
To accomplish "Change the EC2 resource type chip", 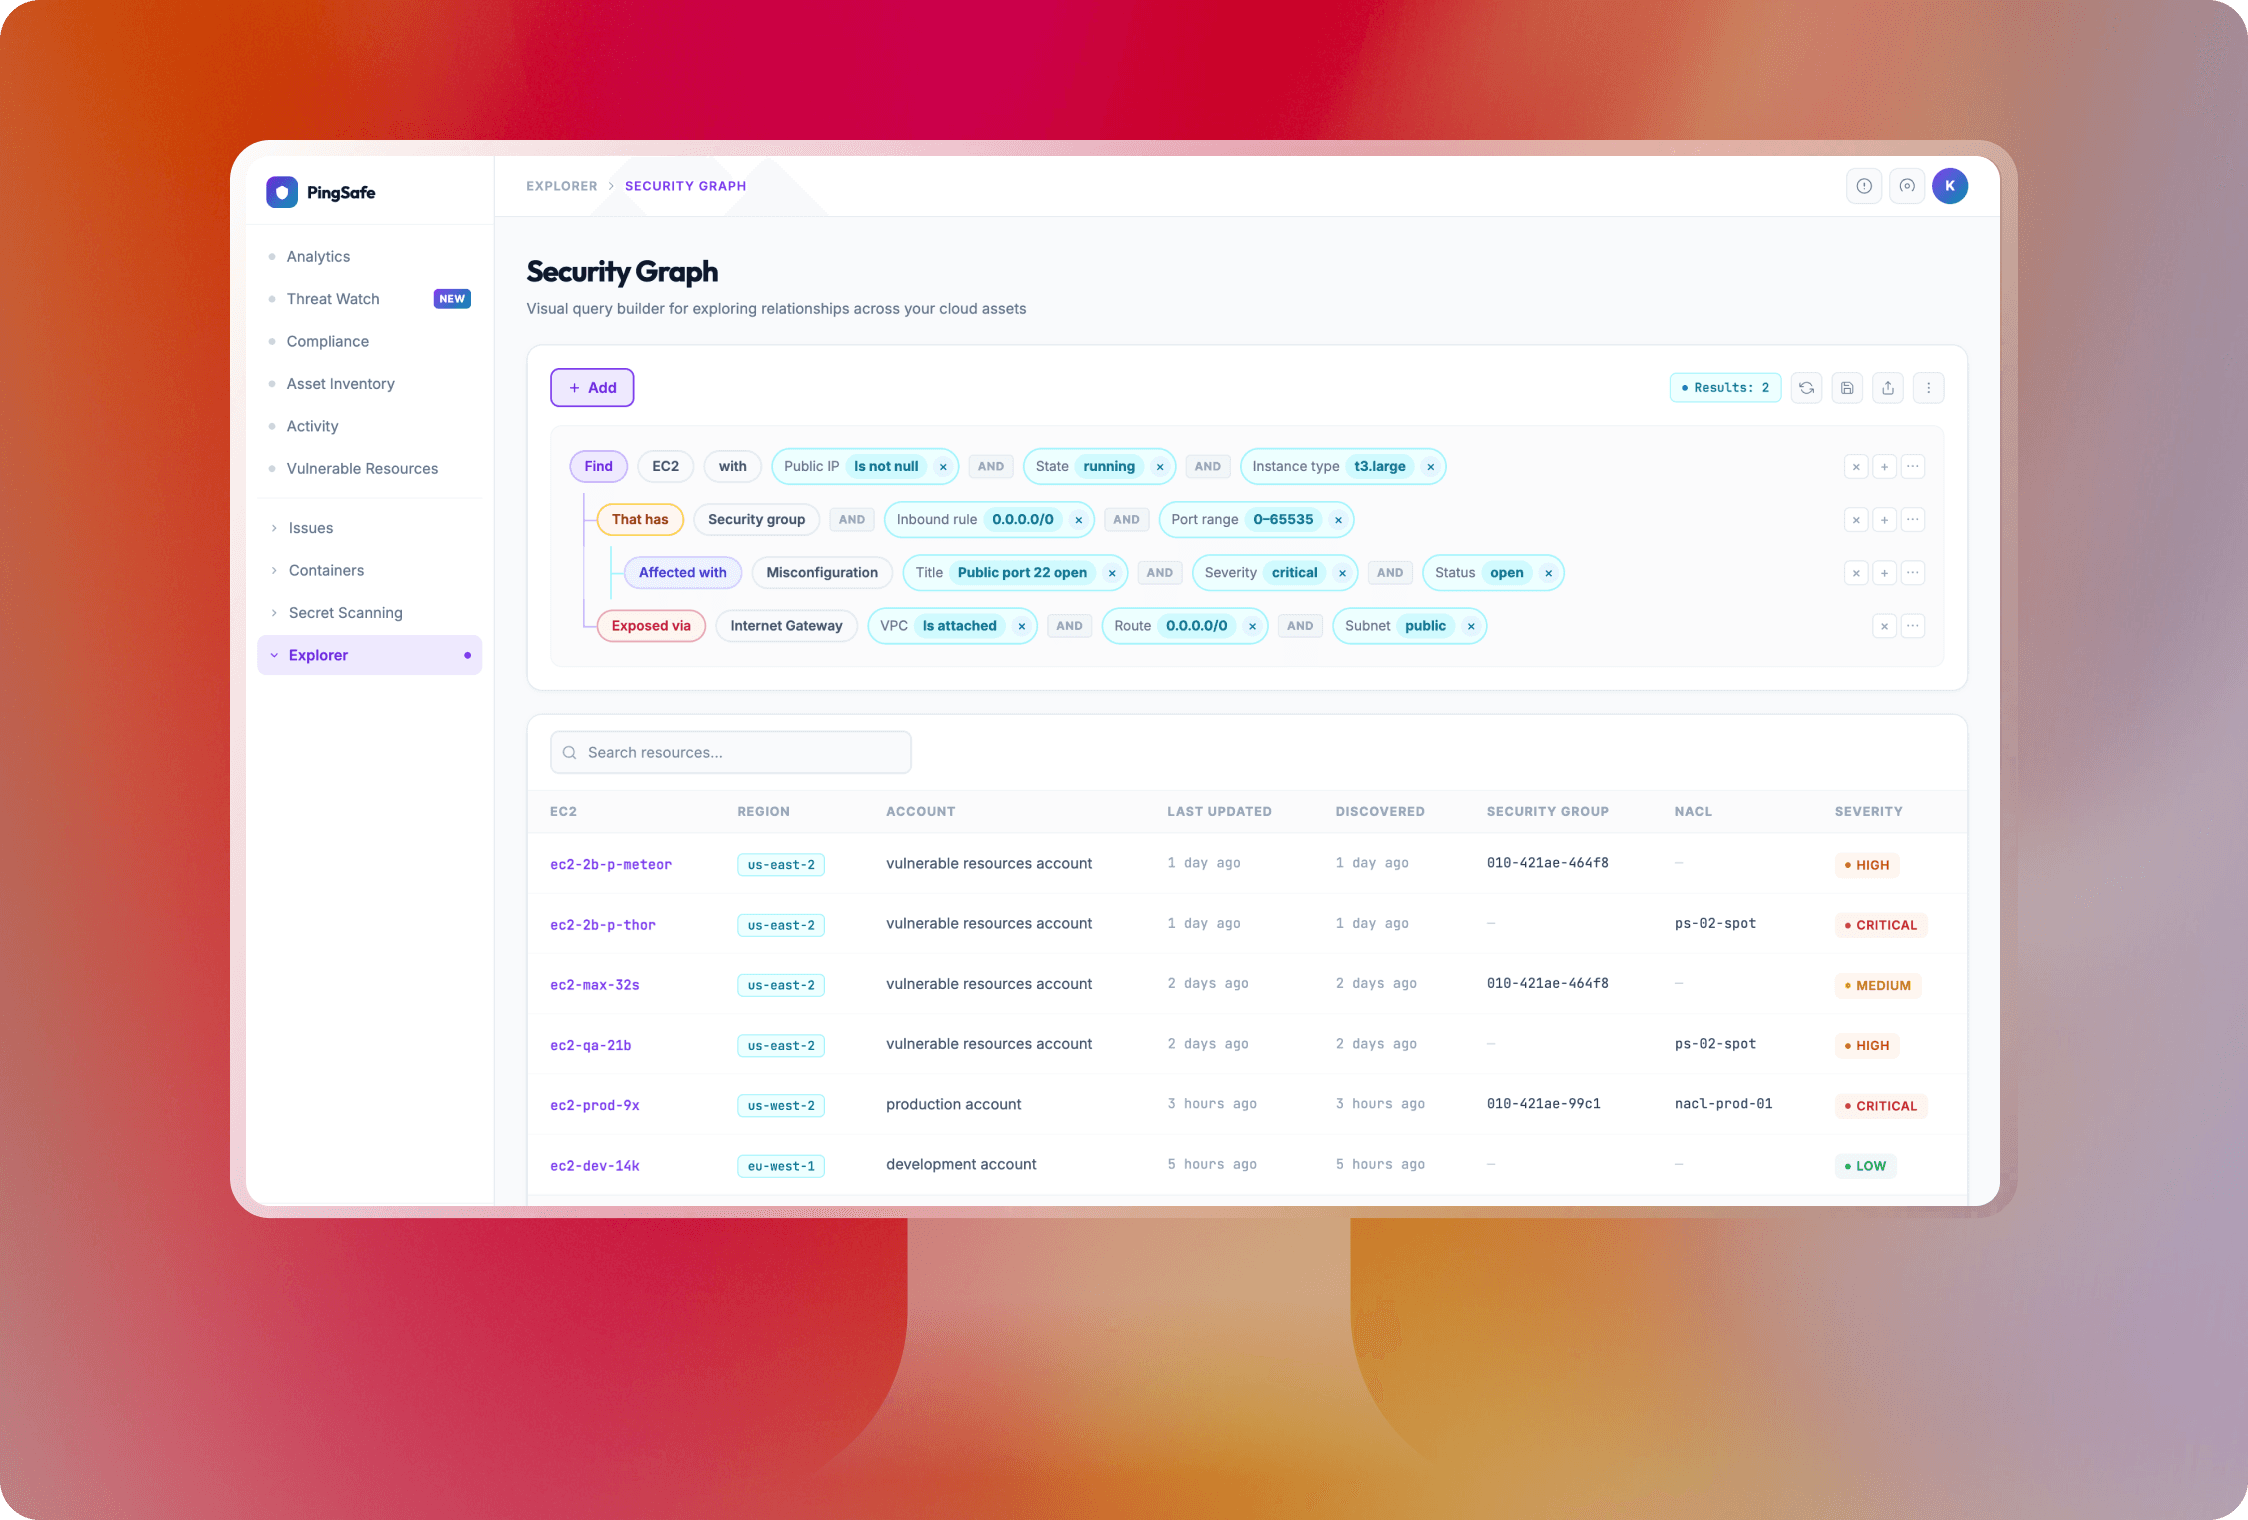I will [665, 467].
